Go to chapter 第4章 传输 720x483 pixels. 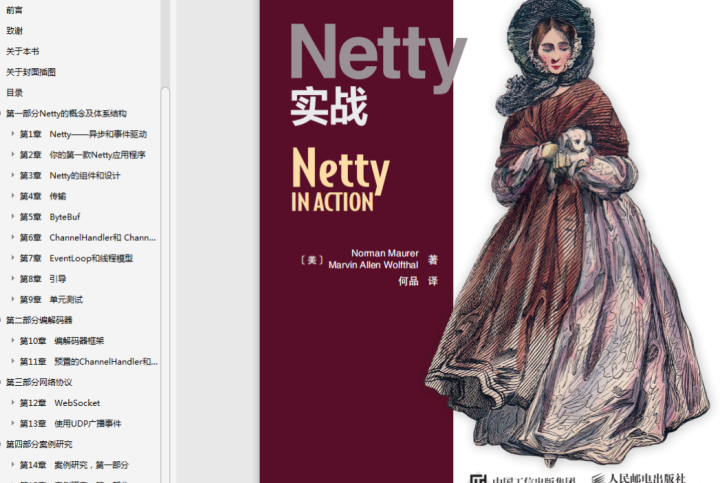[43, 196]
